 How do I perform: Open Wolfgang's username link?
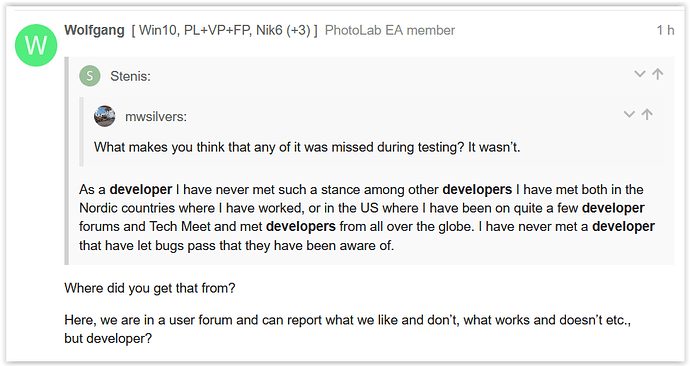(95, 30)
